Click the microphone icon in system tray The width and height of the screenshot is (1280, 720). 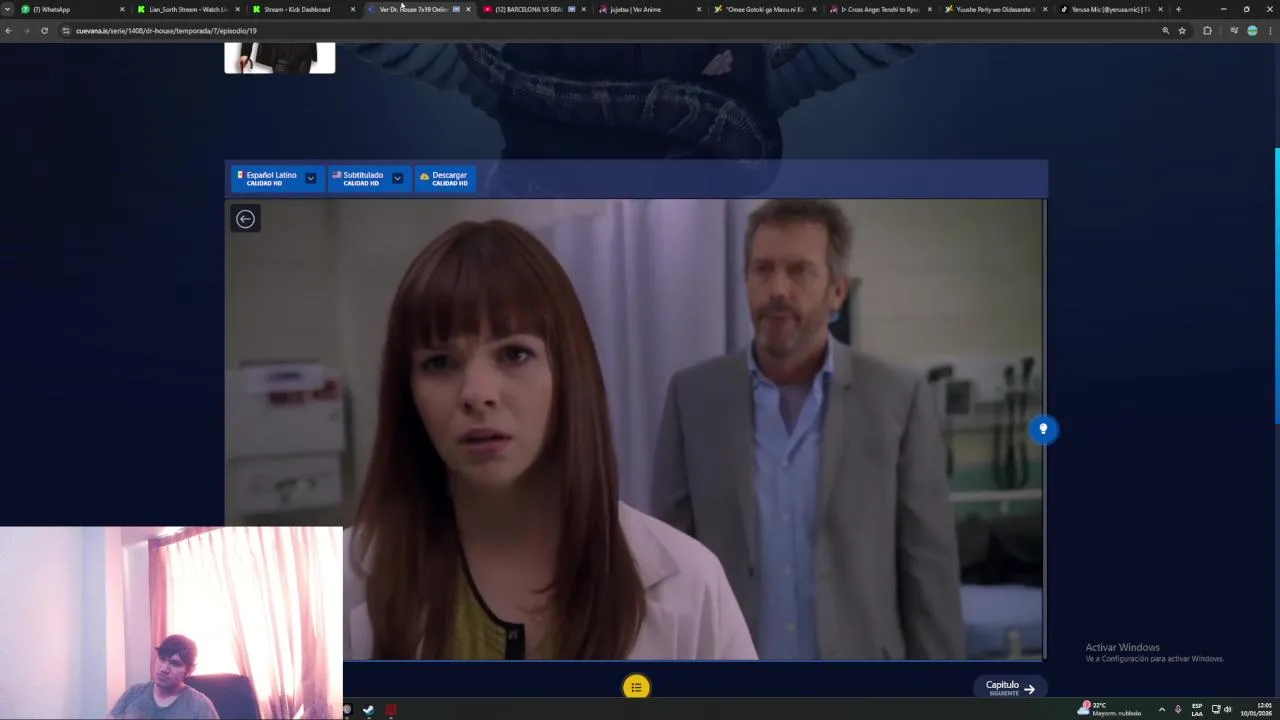click(1178, 710)
